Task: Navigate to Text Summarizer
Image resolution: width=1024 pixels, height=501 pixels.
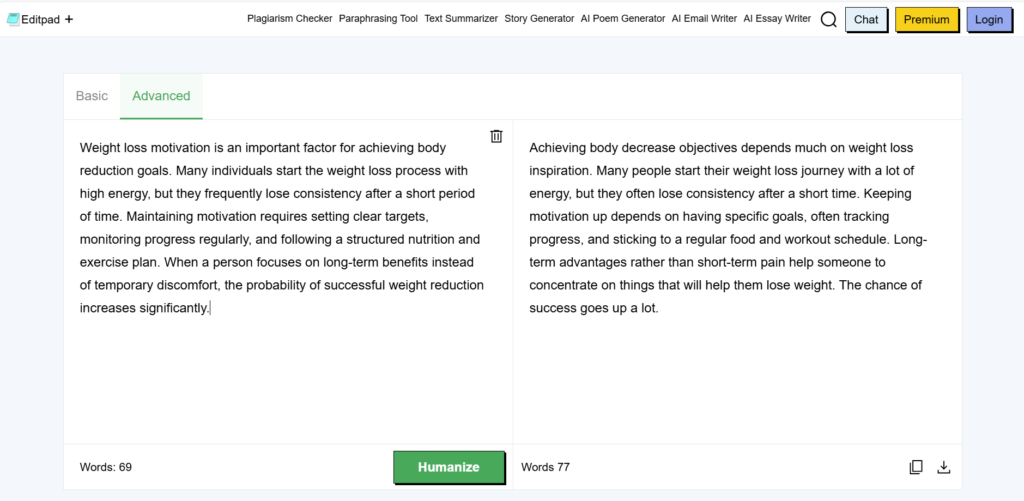Action: click(x=461, y=19)
